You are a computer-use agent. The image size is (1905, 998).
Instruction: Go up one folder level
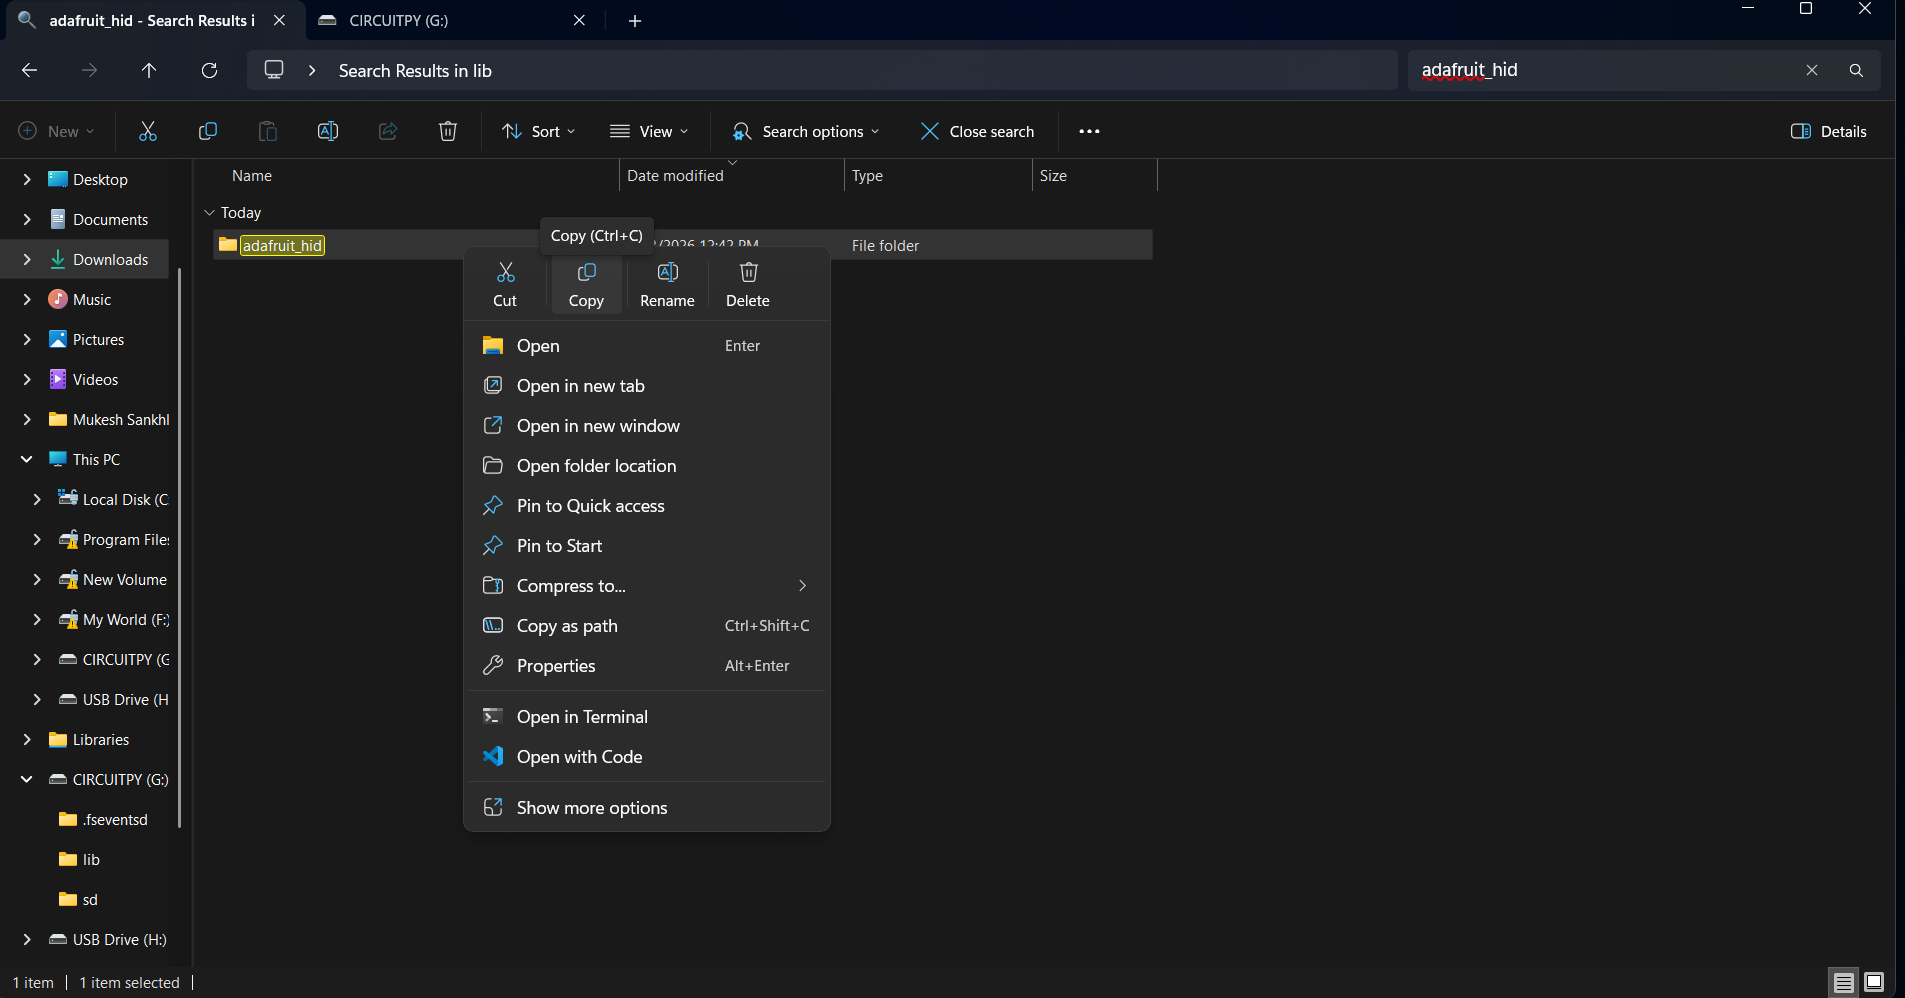[x=149, y=70]
